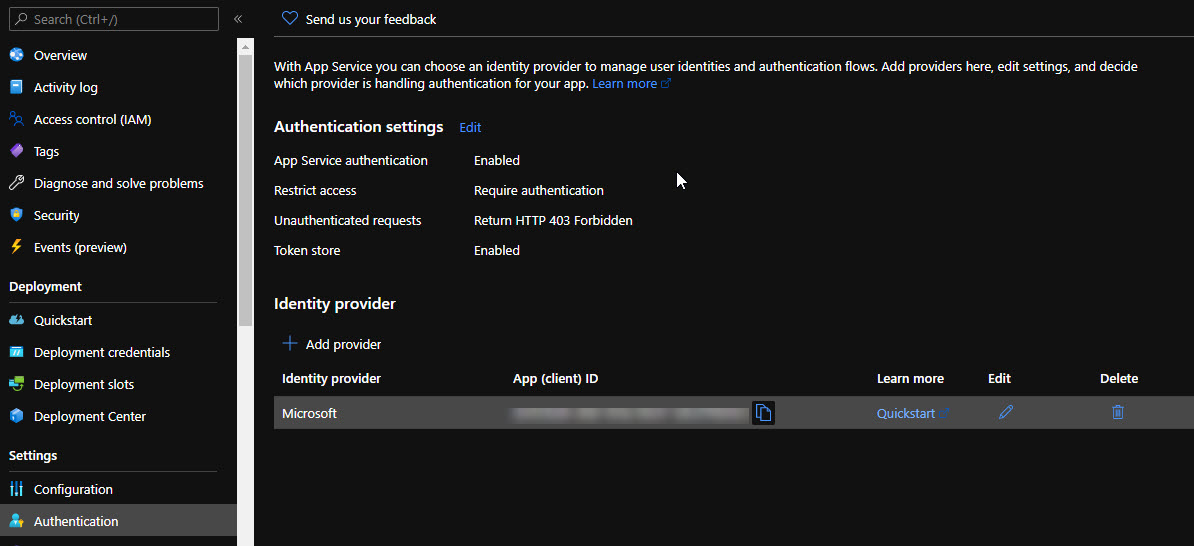Click the Authentication person icon

point(16,521)
